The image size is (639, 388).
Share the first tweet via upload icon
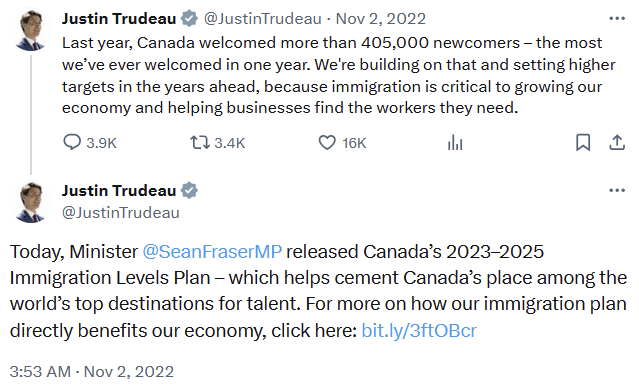click(617, 143)
